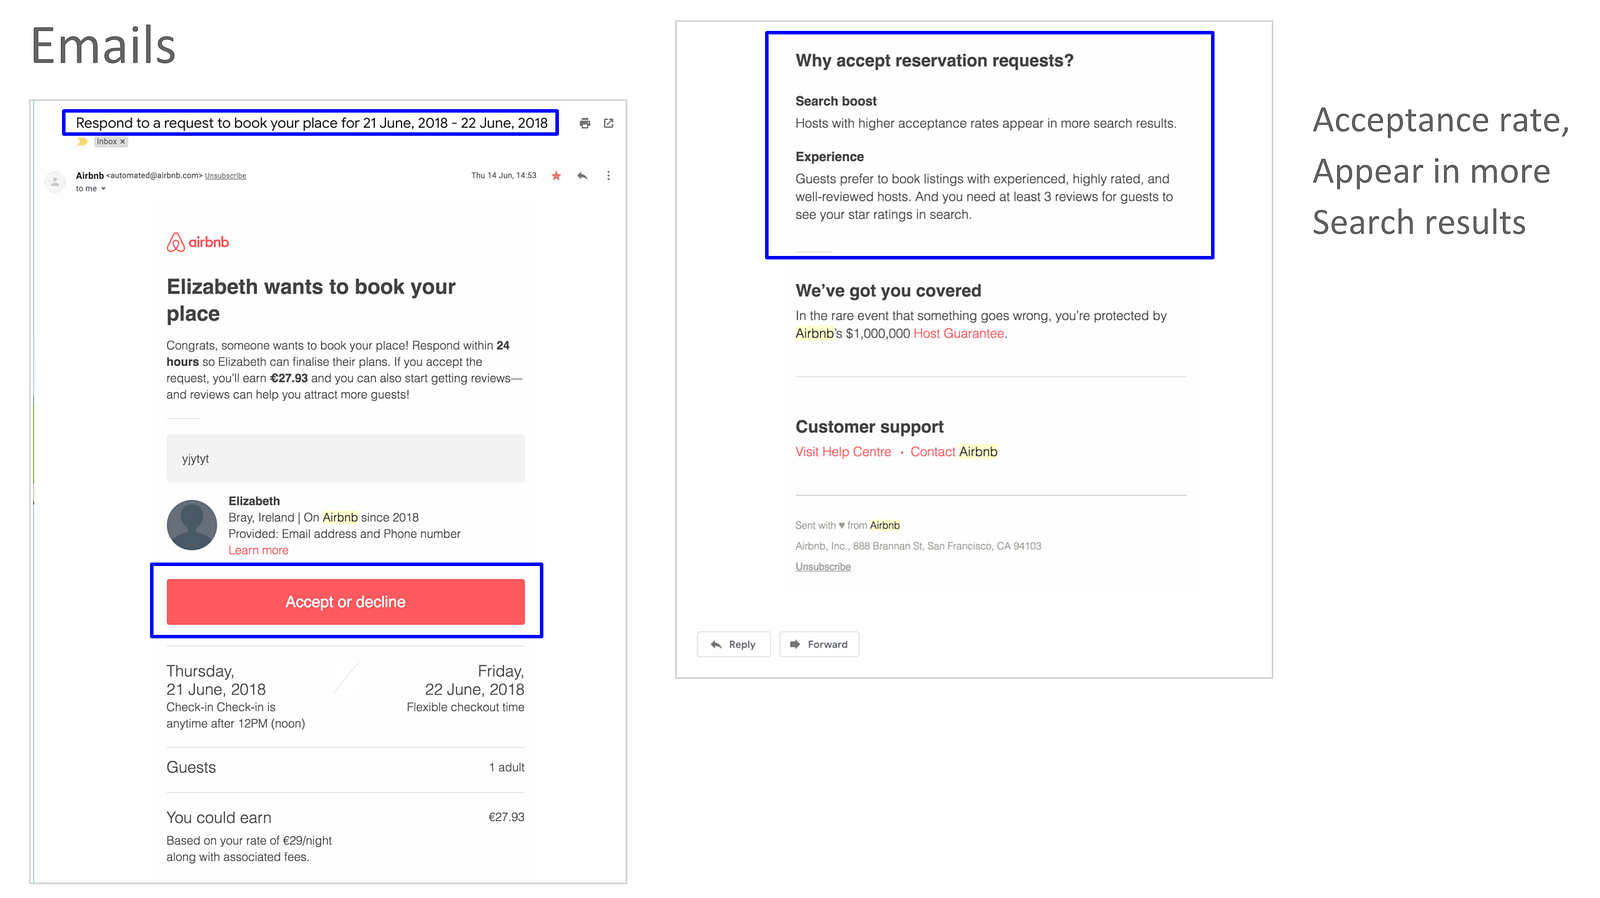1600x898 pixels.
Task: Open the Learn more link about Elizabeth
Action: tap(258, 550)
